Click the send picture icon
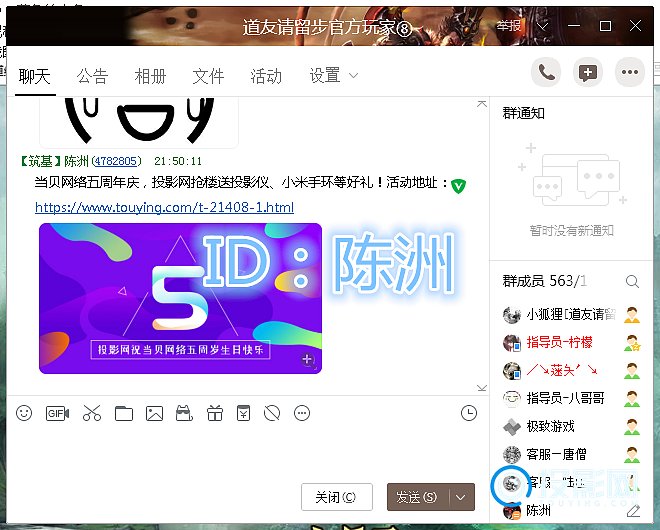This screenshot has height=530, width=660. [x=154, y=413]
